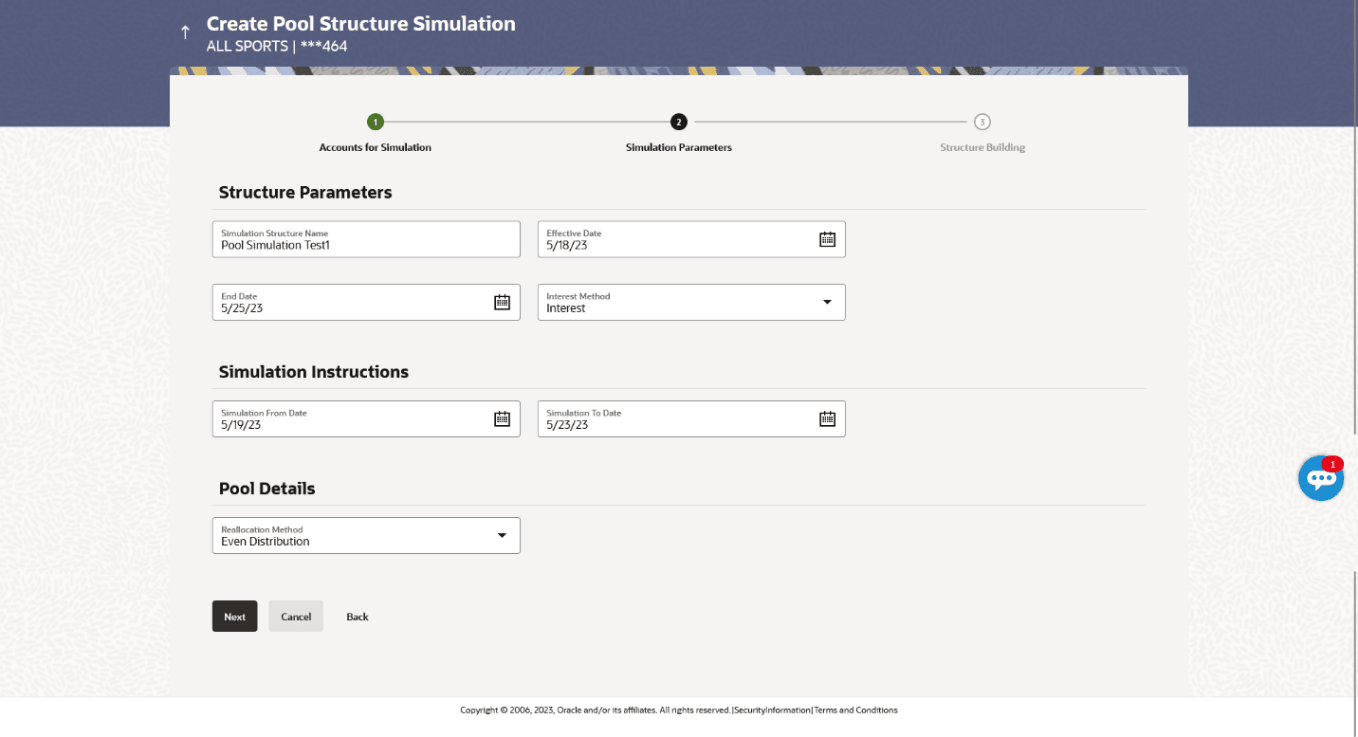This screenshot has height=737, width=1358.
Task: Click the Next button
Action: point(235,616)
